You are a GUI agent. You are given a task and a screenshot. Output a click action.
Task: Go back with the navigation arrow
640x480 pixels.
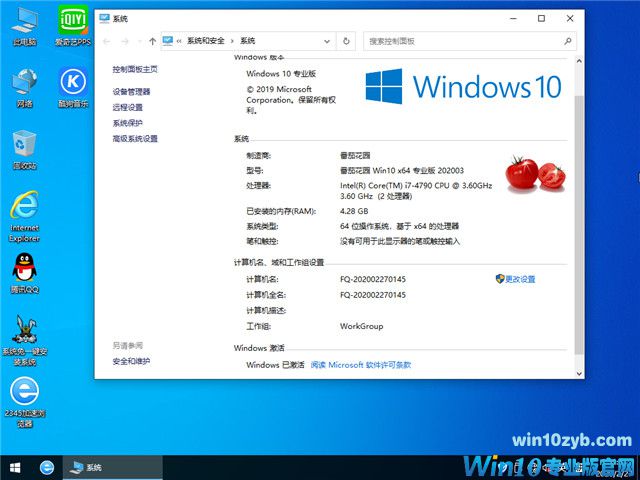pos(107,41)
